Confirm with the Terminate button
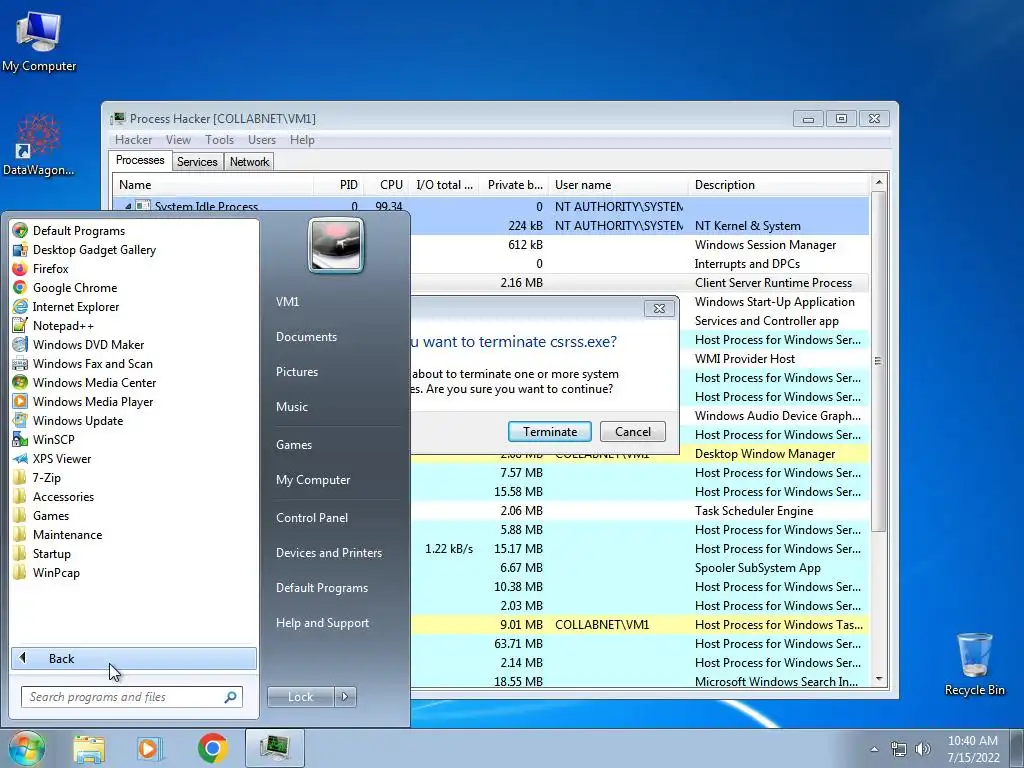 (x=550, y=432)
